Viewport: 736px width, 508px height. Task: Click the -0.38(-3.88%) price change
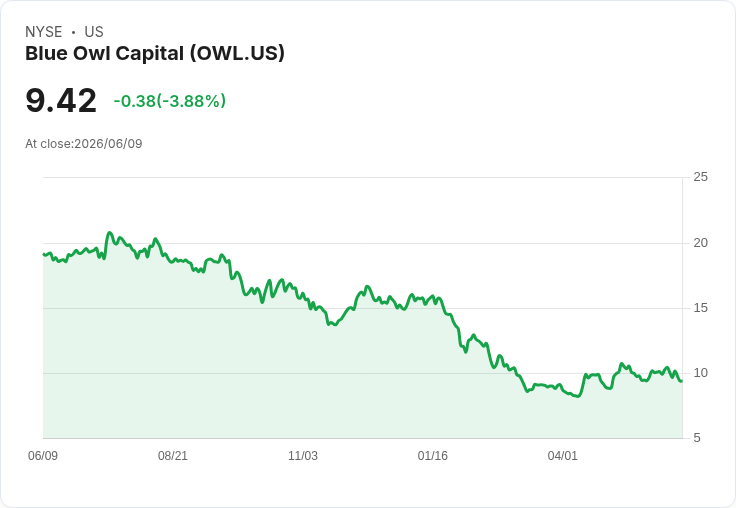click(169, 101)
